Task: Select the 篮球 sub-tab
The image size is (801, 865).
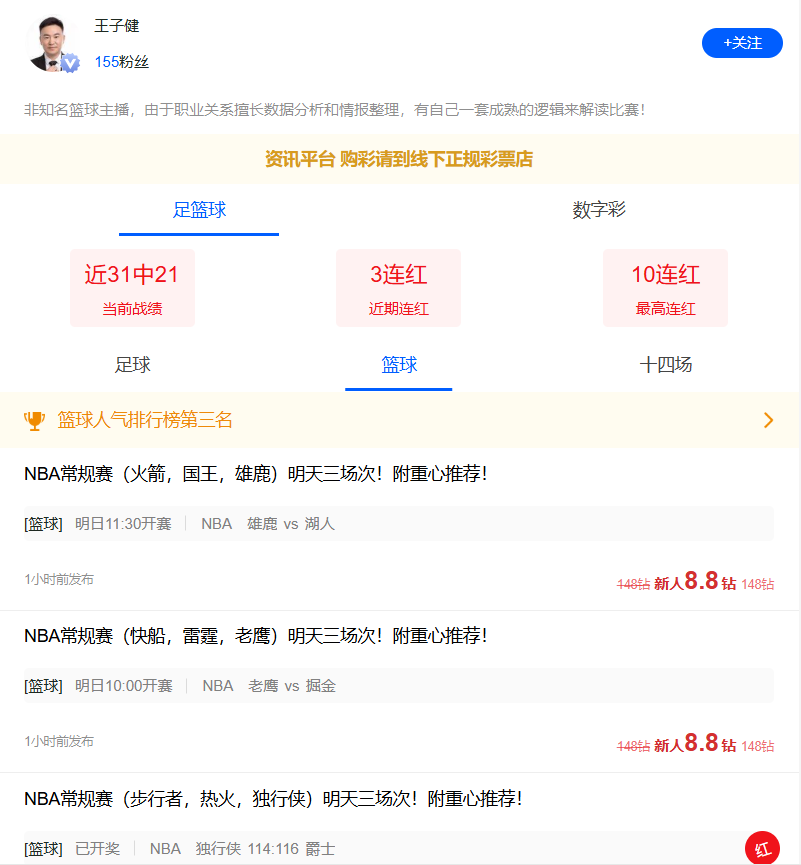Action: click(x=399, y=365)
